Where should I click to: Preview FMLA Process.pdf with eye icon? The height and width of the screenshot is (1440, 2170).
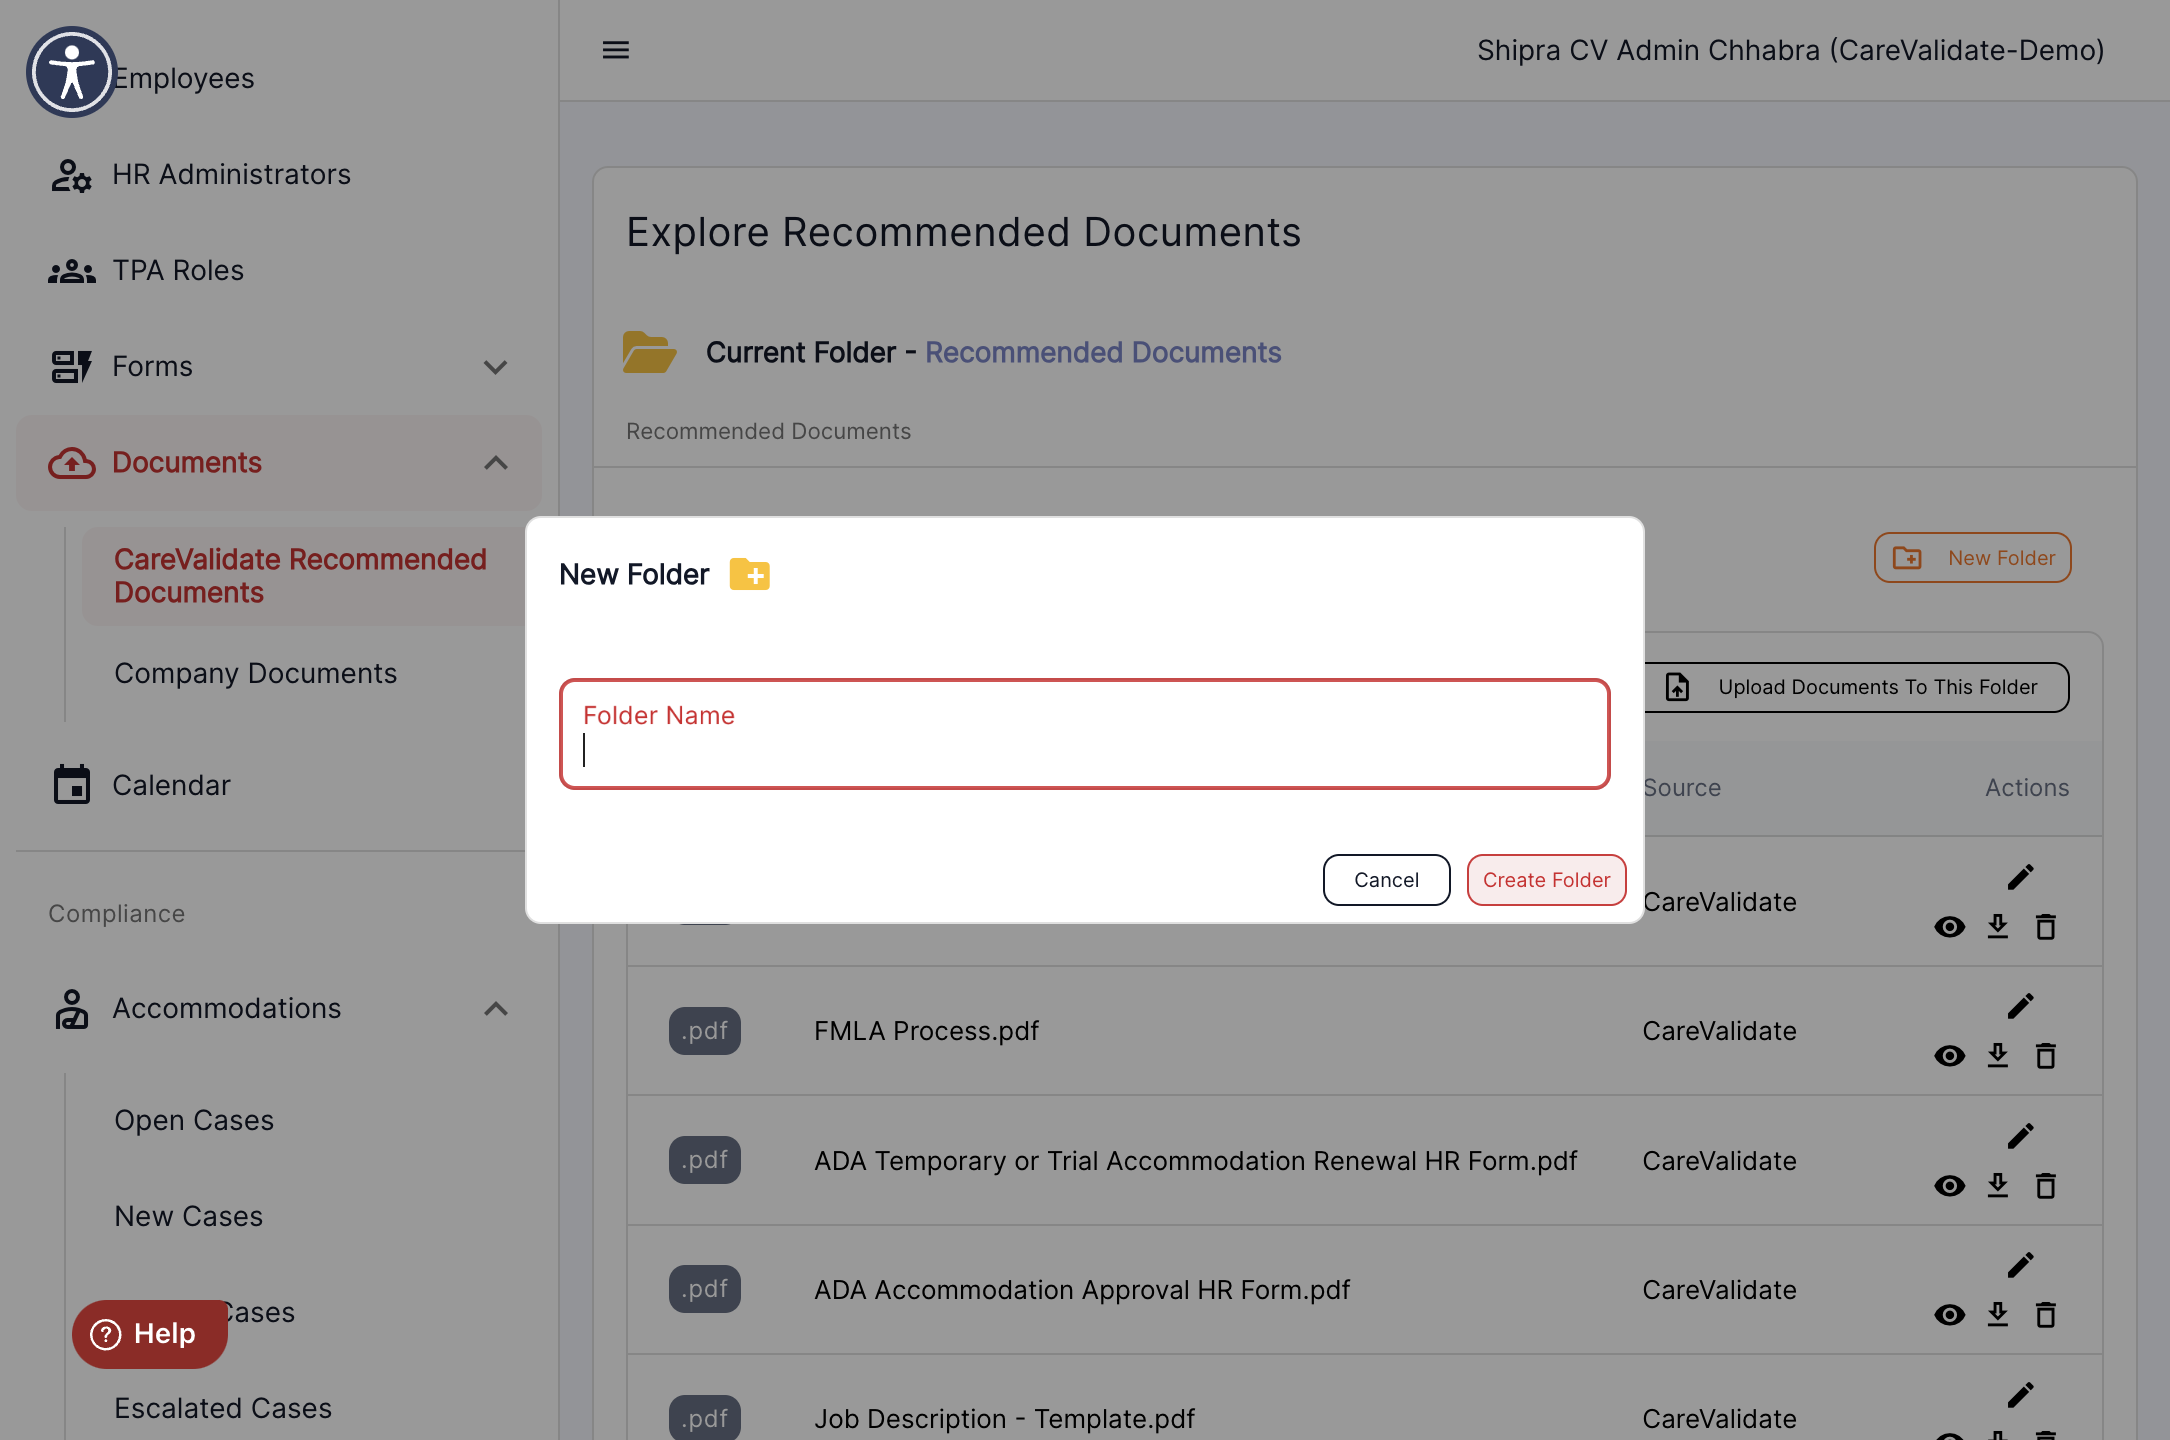1950,1056
